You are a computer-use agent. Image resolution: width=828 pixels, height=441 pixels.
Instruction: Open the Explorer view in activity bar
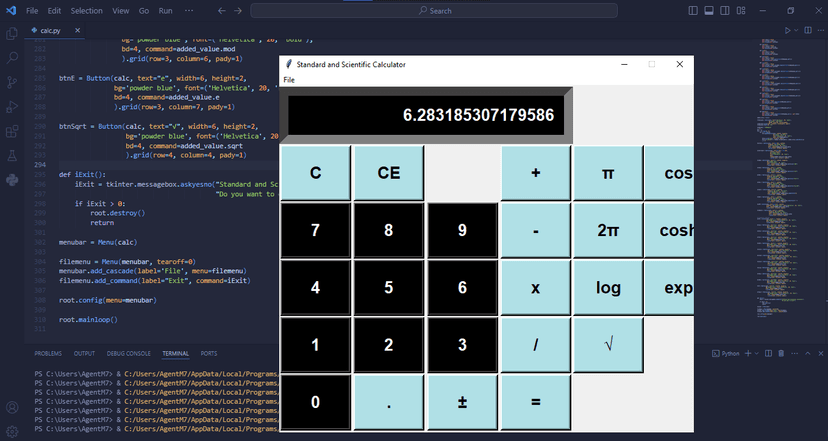coord(12,34)
